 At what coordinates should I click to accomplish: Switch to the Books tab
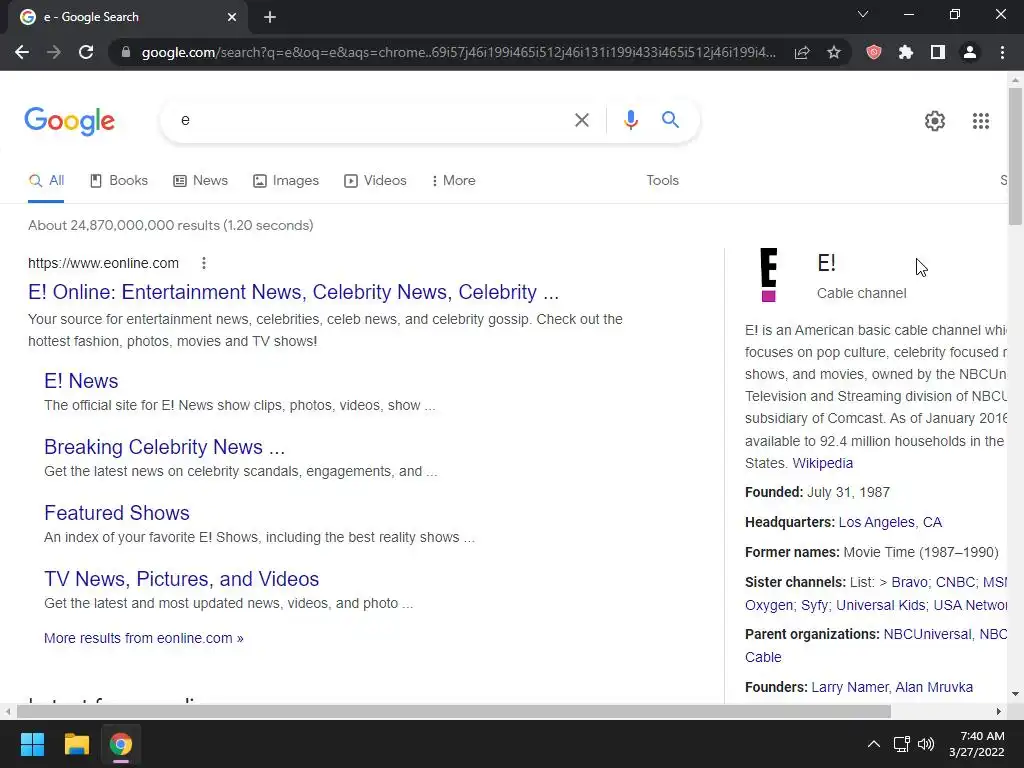119,180
